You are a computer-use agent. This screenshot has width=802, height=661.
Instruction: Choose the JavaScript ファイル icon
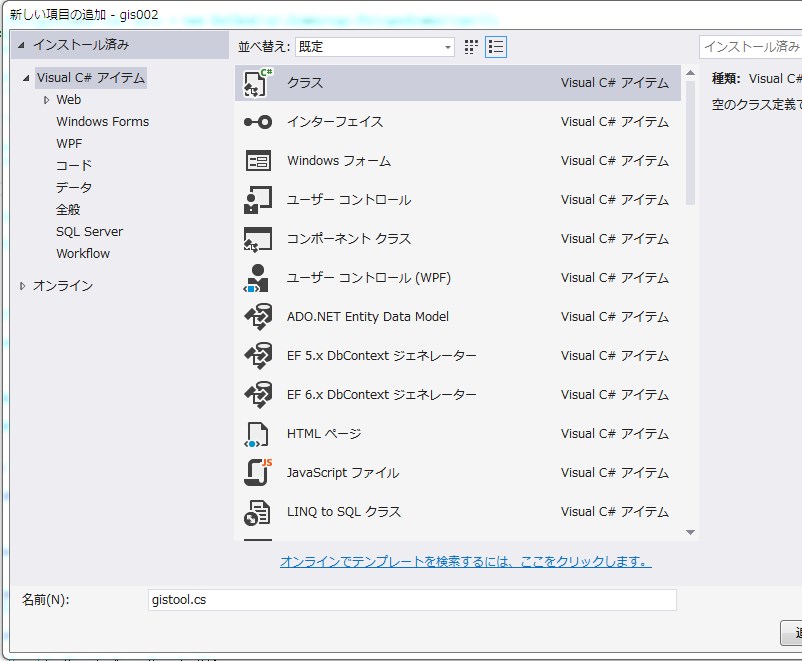point(258,473)
